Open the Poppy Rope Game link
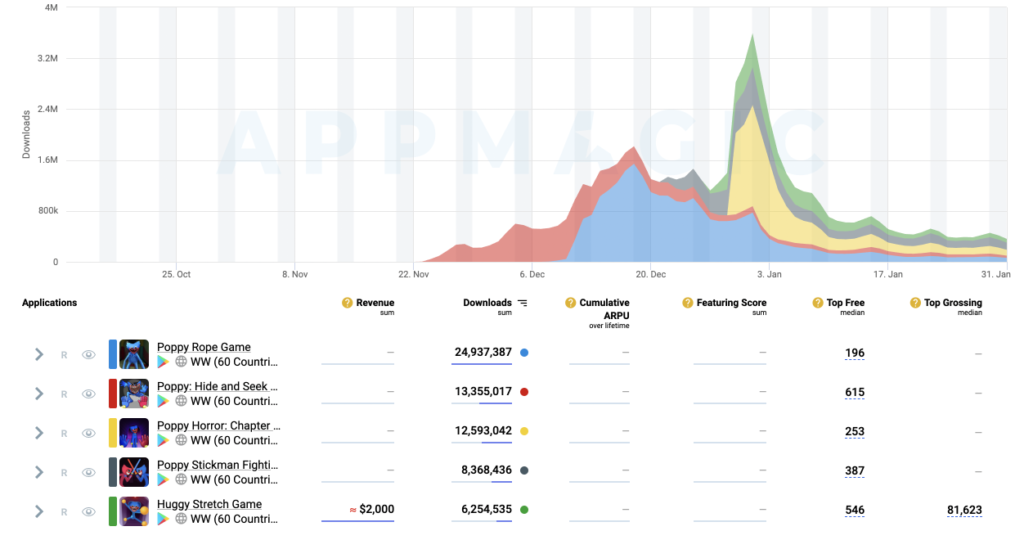 click(204, 347)
